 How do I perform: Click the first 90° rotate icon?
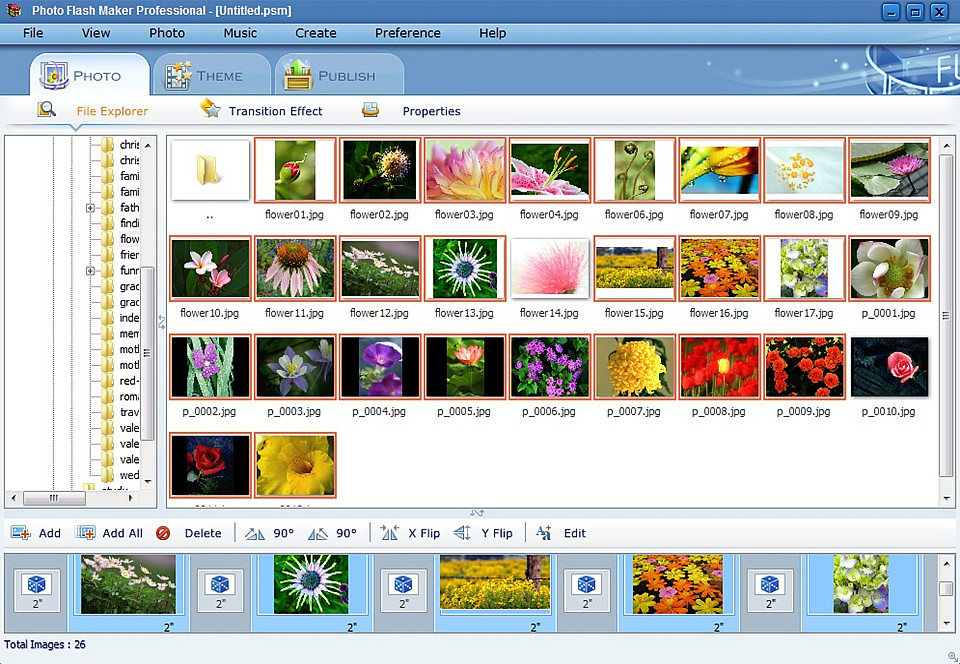255,533
